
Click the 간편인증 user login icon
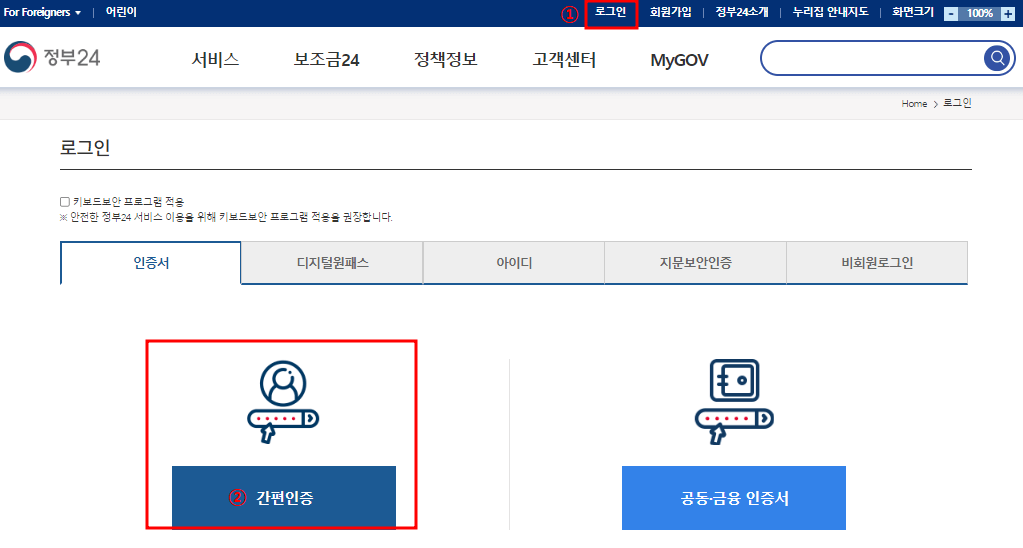[283, 401]
